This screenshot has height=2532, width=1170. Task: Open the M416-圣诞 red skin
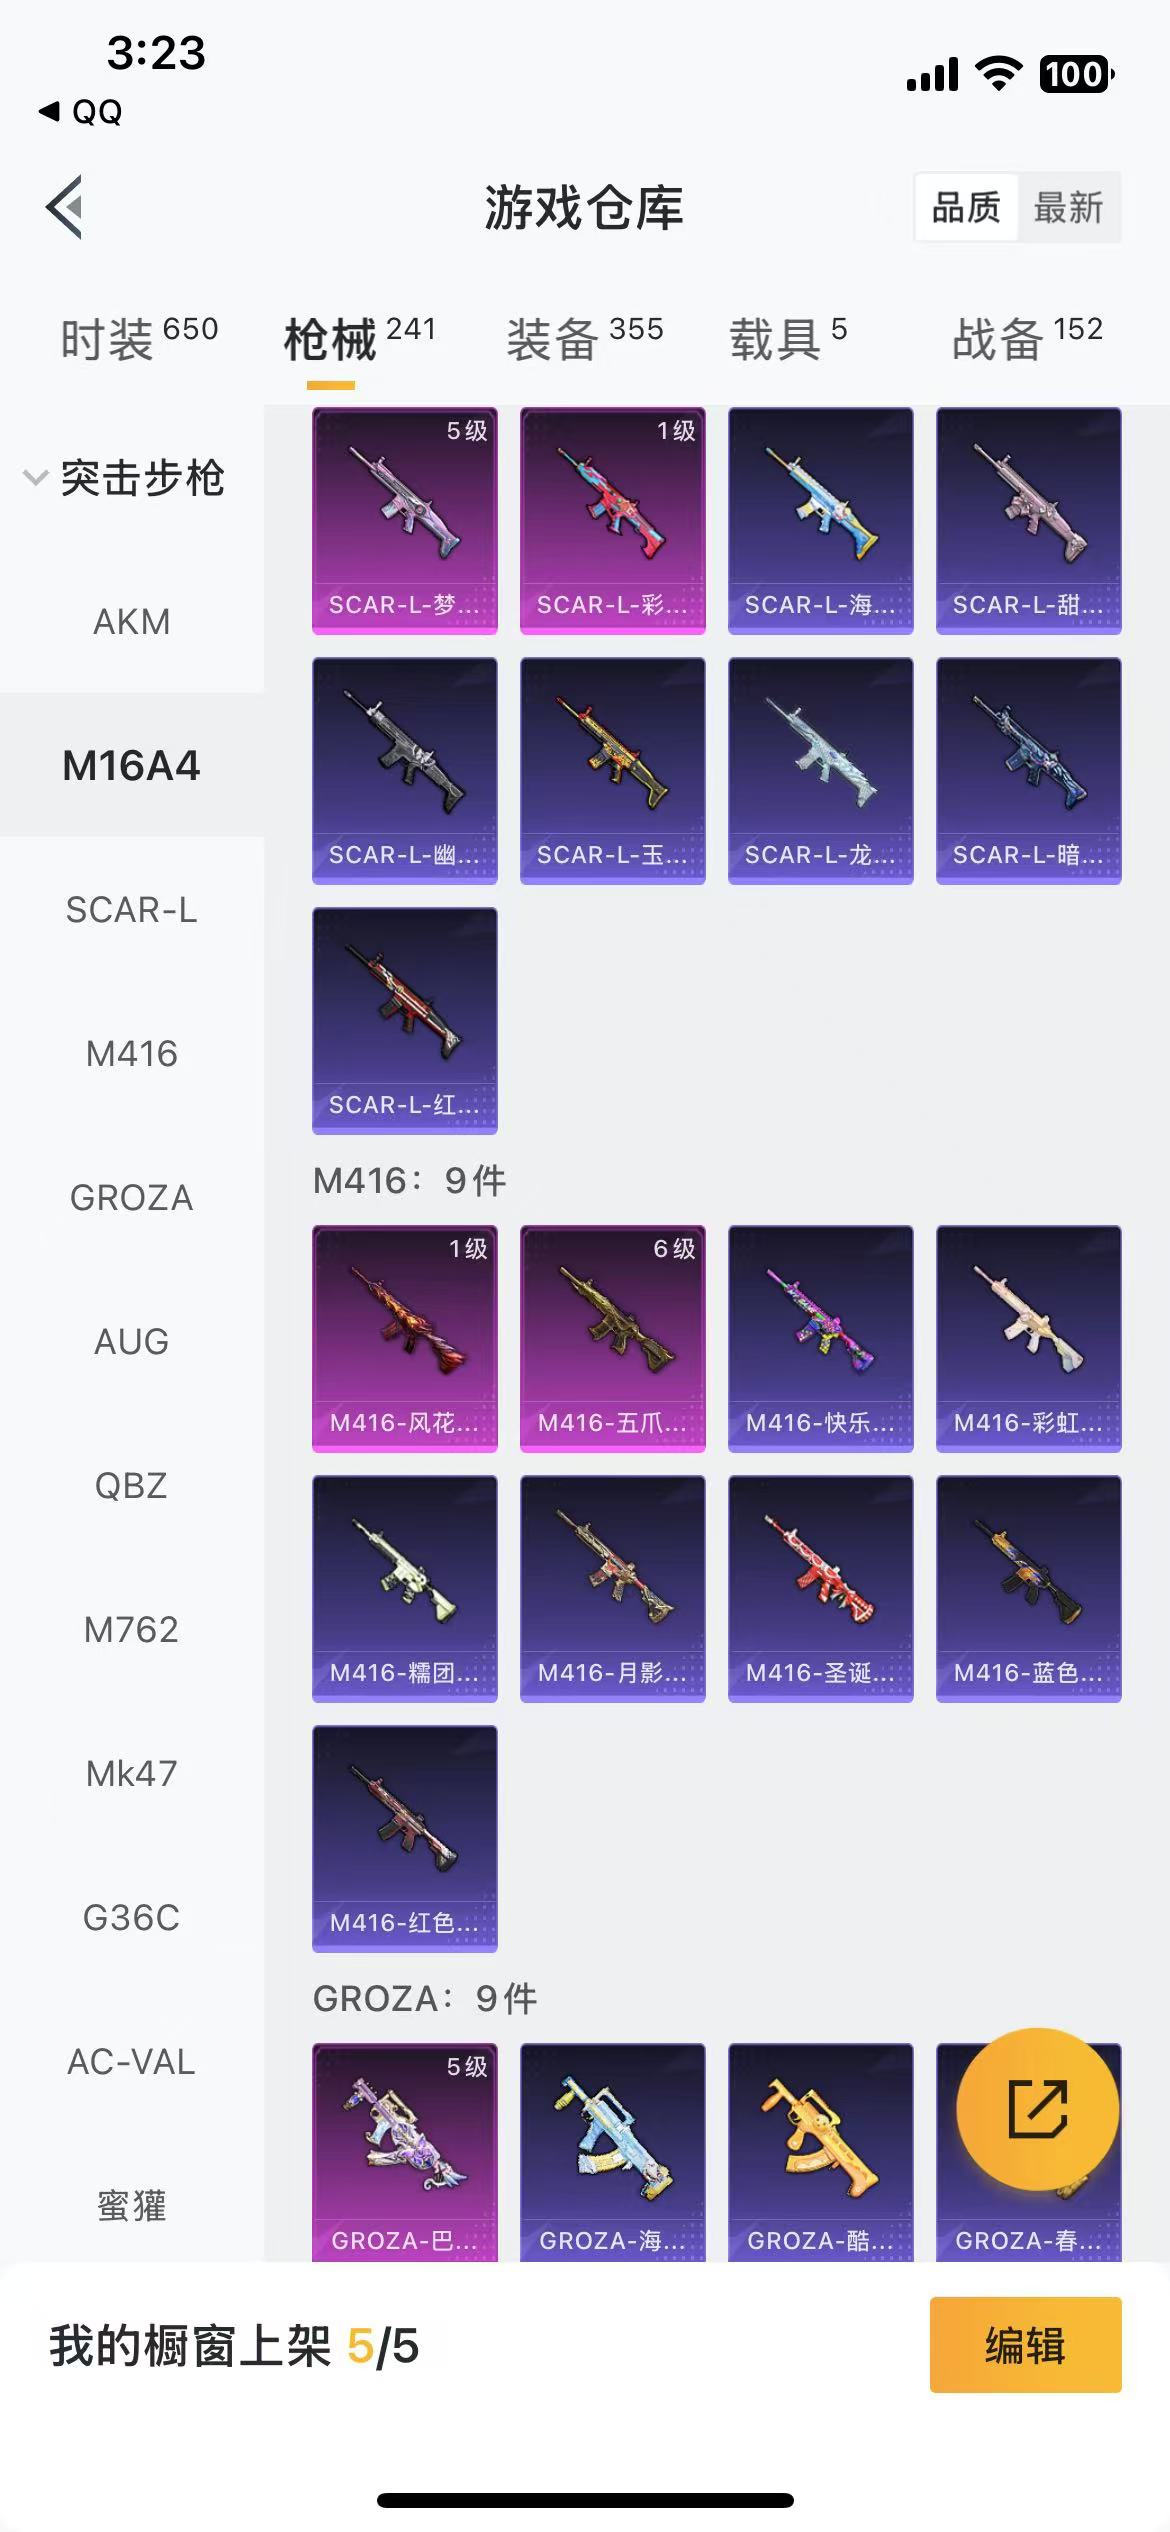click(x=821, y=1589)
